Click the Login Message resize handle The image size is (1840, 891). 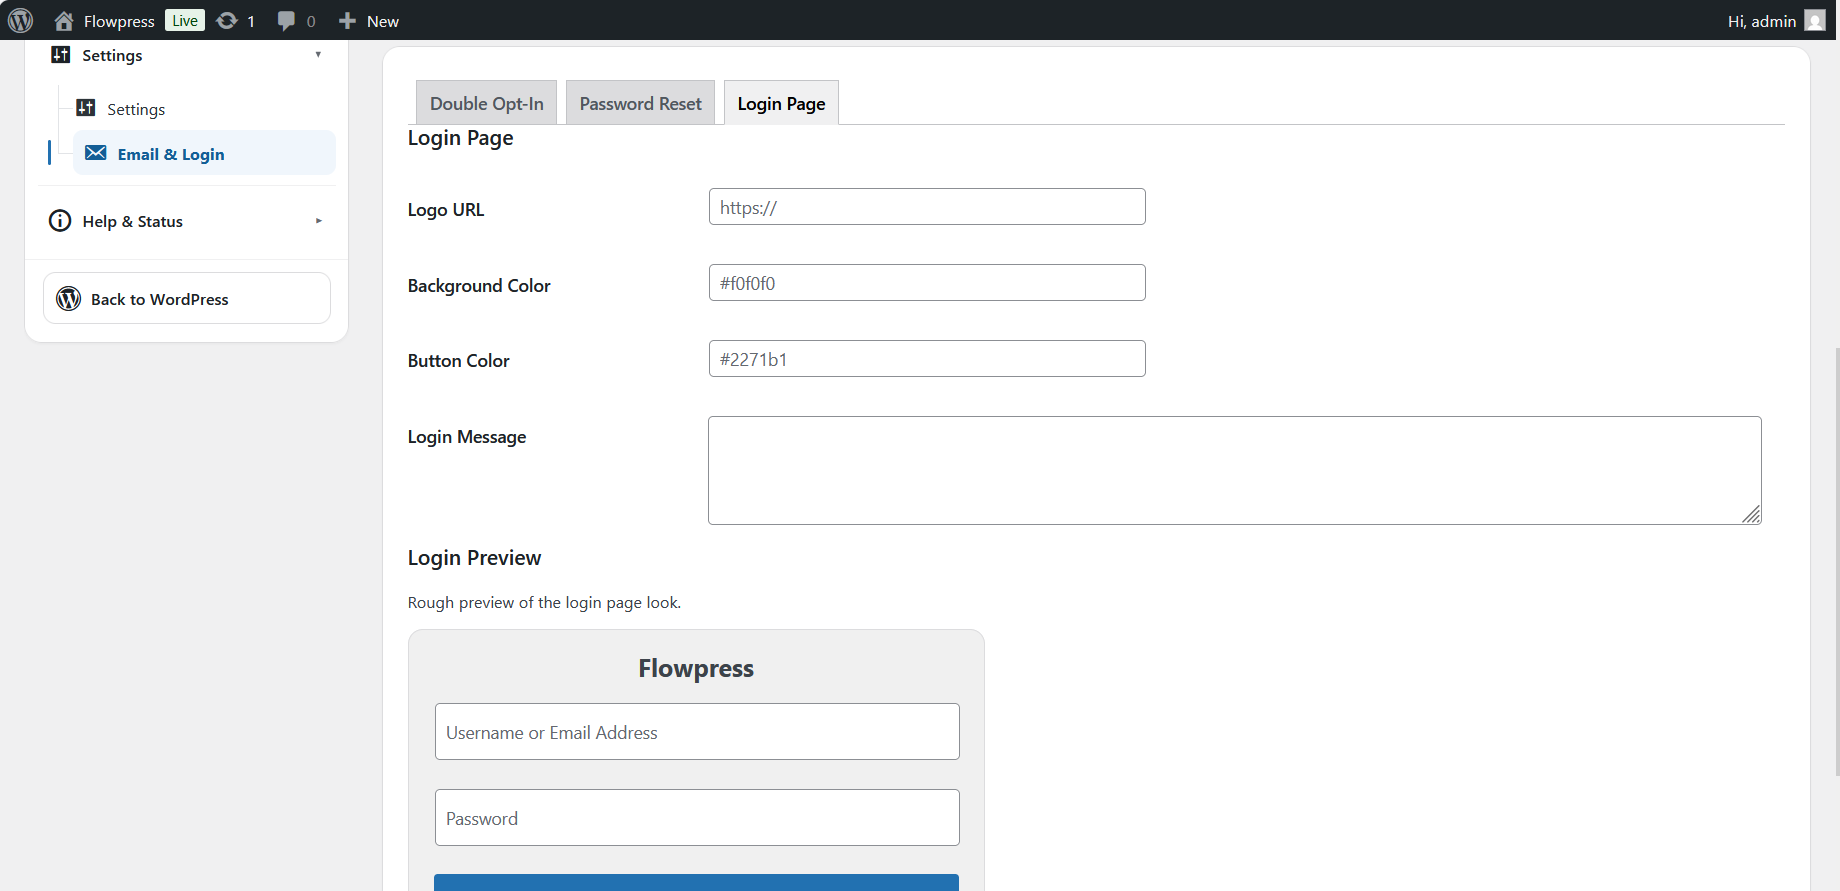pyautogui.click(x=1751, y=514)
